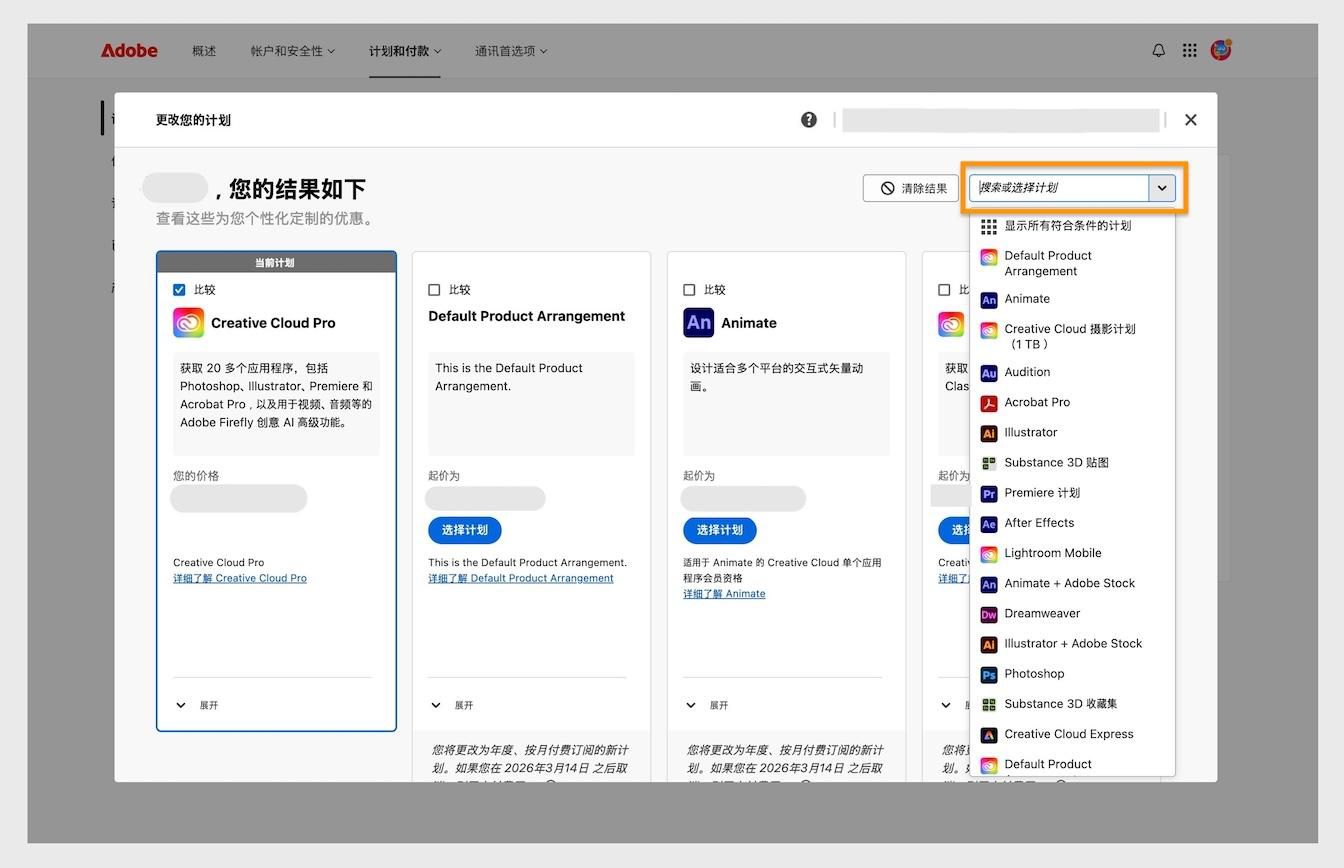Image resolution: width=1344 pixels, height=868 pixels.
Task: Open the 帐户和安全性 dropdown menu
Action: pyautogui.click(x=293, y=51)
